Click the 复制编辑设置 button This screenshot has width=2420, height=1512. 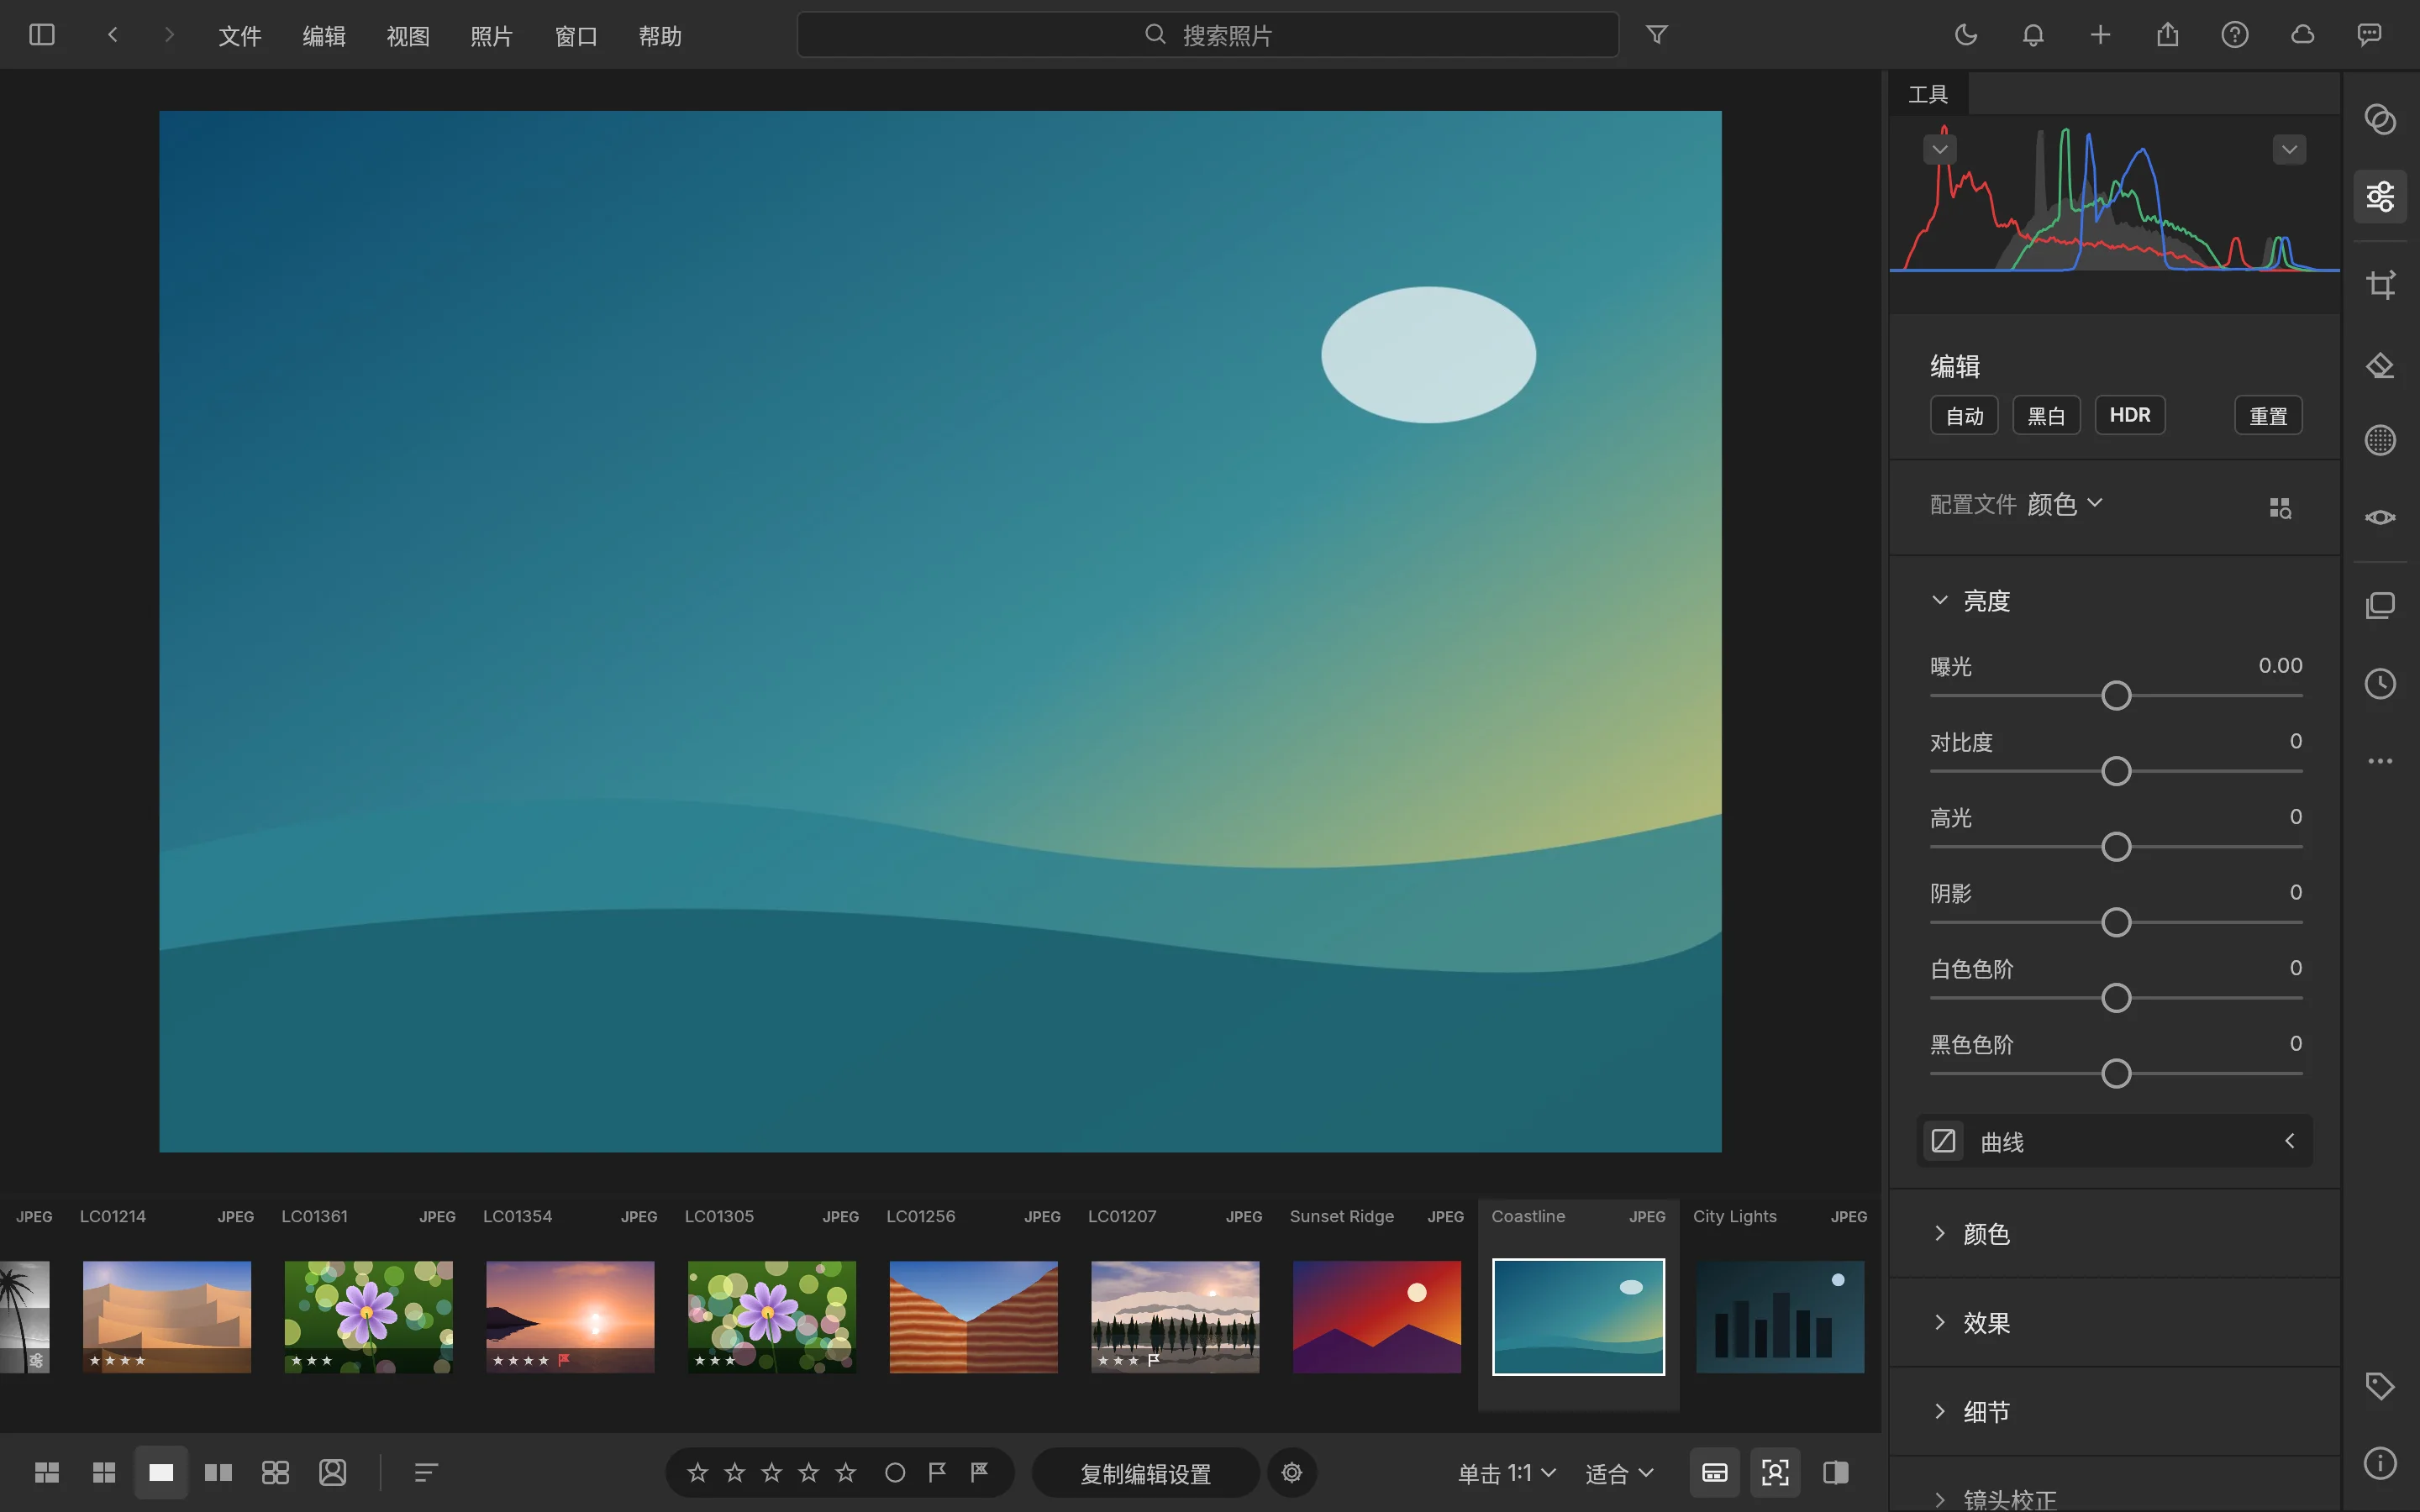[1145, 1473]
